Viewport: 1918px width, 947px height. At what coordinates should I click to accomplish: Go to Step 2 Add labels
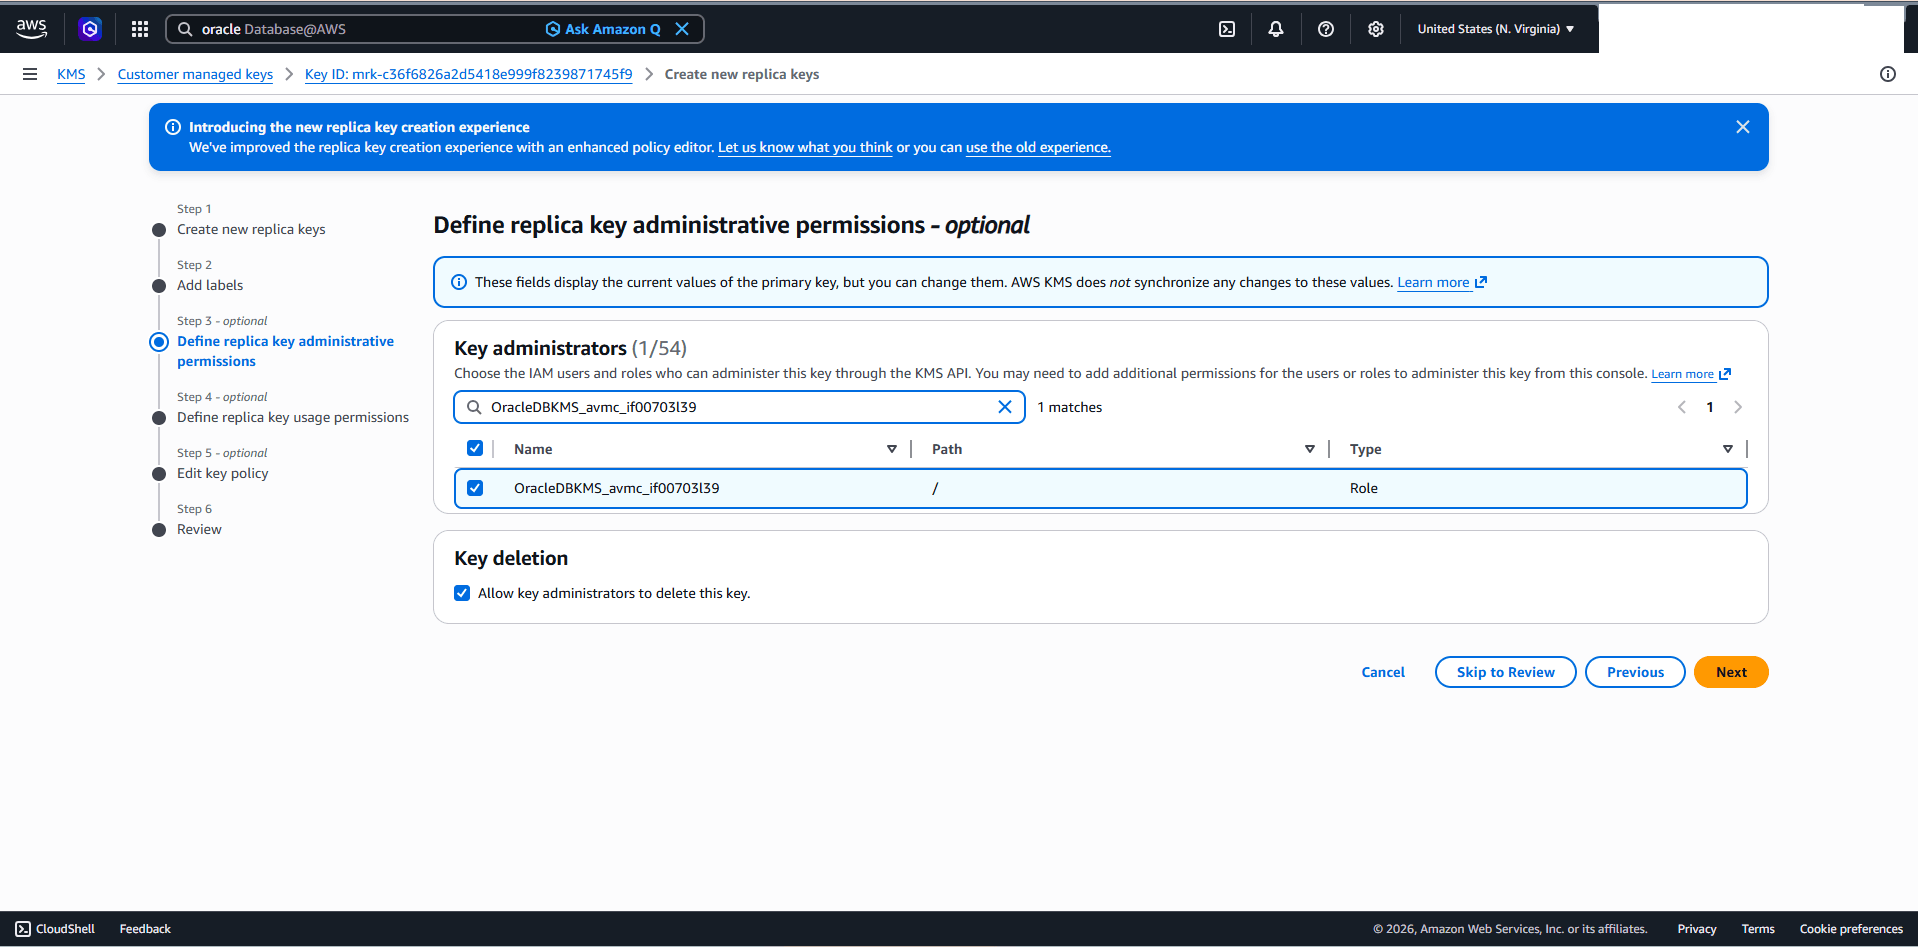[x=210, y=285]
